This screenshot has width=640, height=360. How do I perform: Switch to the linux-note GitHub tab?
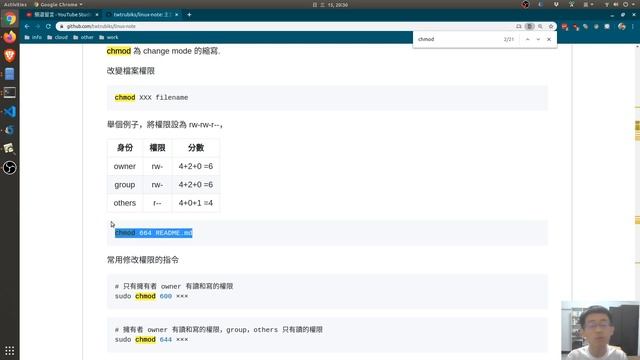click(141, 15)
